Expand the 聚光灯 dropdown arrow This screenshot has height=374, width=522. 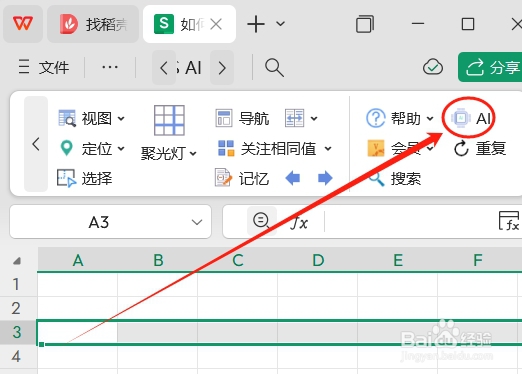click(x=193, y=154)
